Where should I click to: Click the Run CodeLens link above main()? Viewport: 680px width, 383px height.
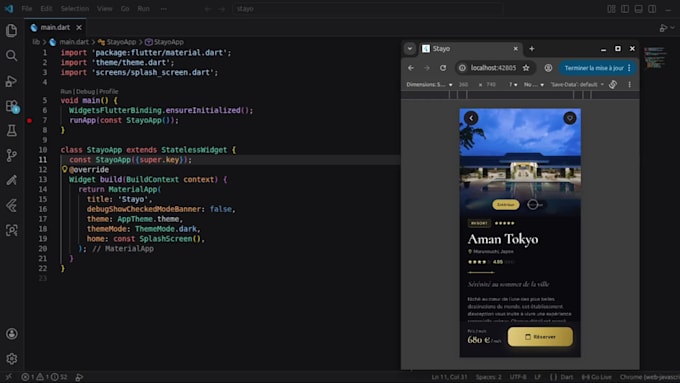tap(65, 92)
